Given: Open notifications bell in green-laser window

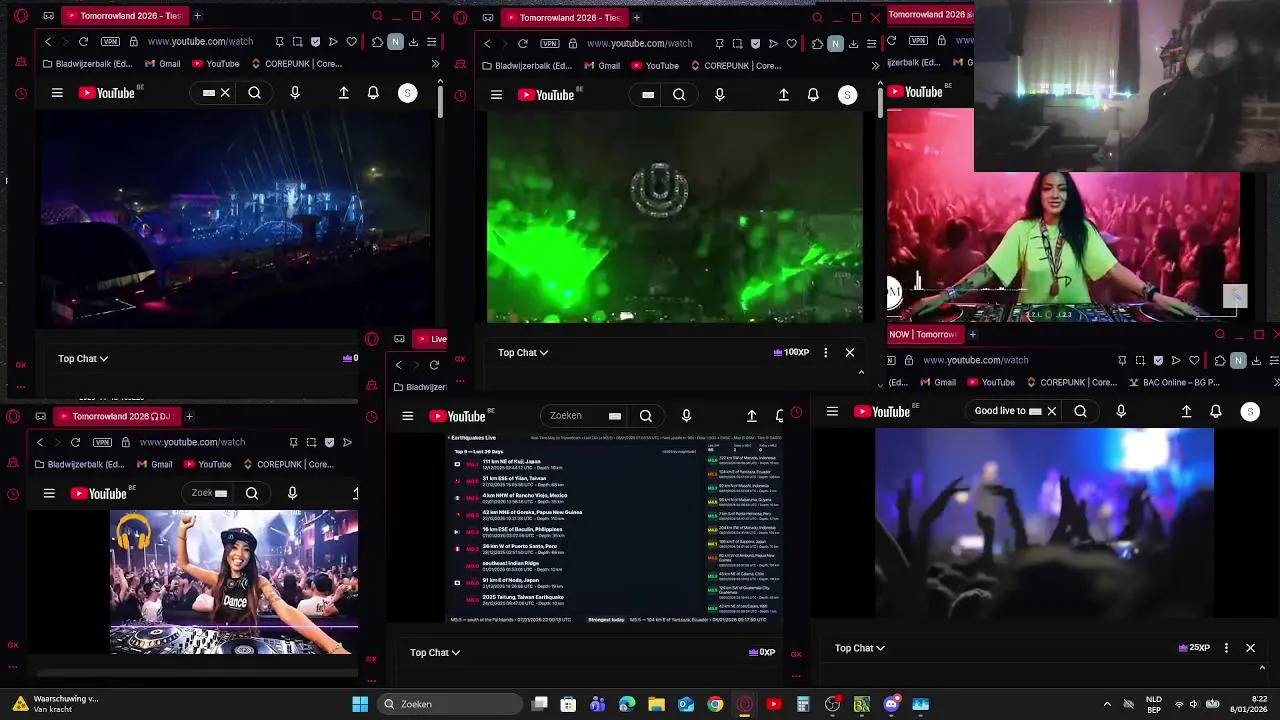Looking at the screenshot, I should click(x=813, y=95).
